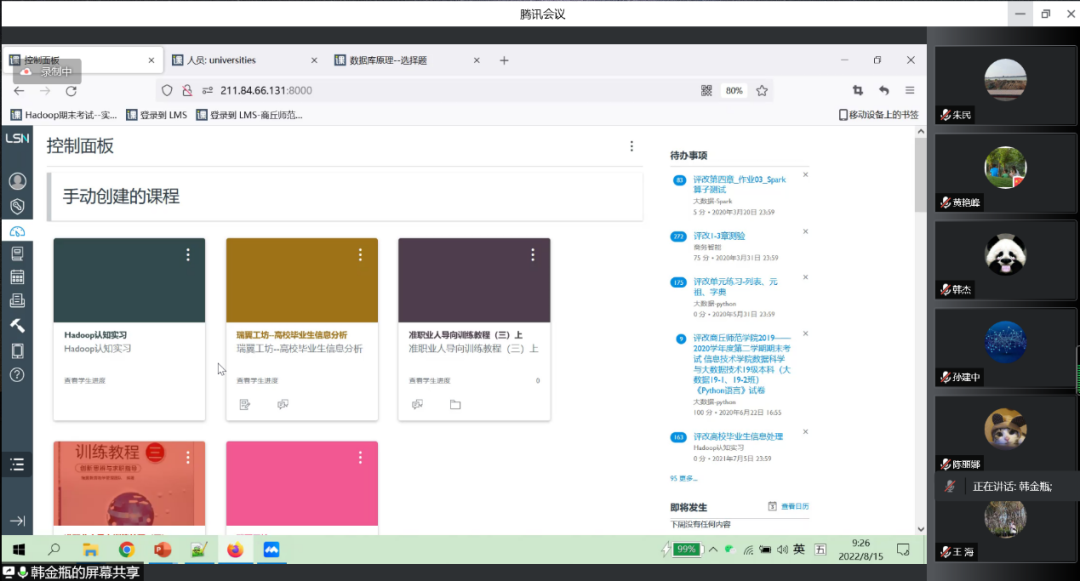Viewport: 1080px width, 581px height.
Task: Open the 准职业人导向训练教程（三）上 course link
Action: [466, 335]
